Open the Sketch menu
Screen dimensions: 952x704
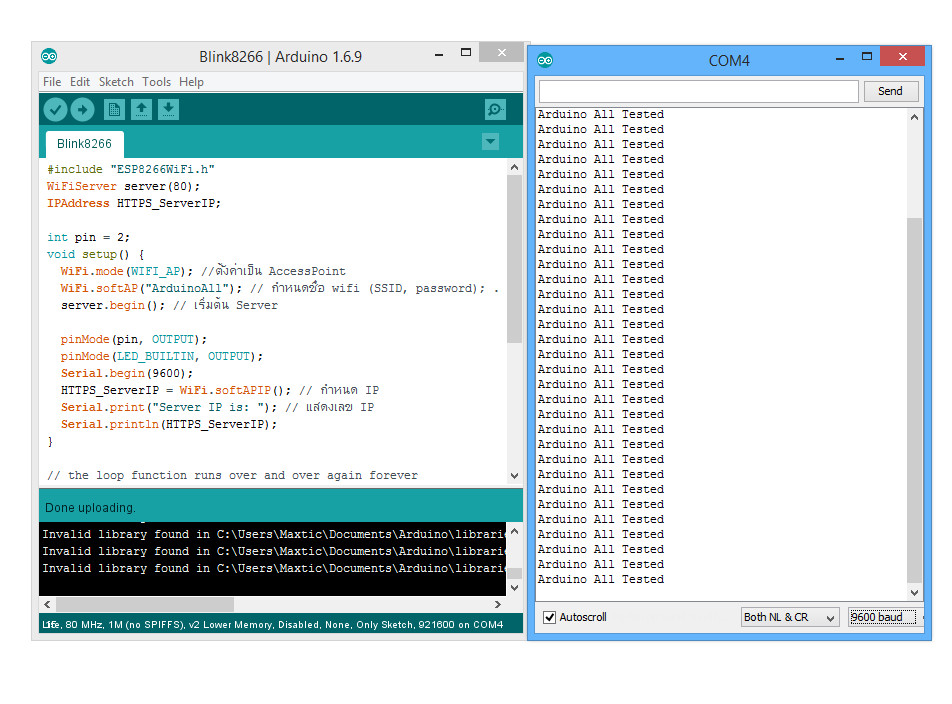coord(116,82)
